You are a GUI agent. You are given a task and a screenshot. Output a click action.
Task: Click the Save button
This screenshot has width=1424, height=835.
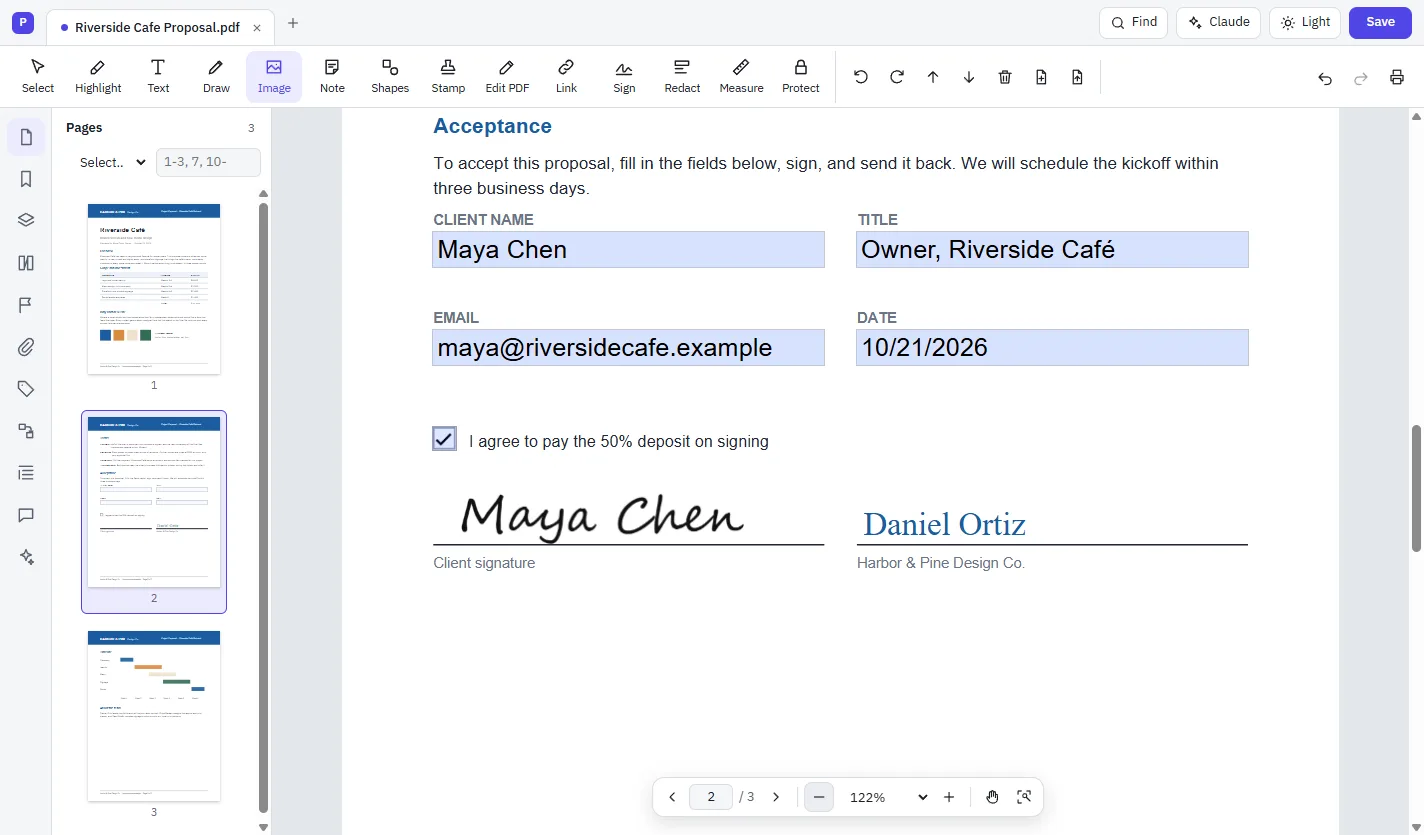pos(1380,22)
